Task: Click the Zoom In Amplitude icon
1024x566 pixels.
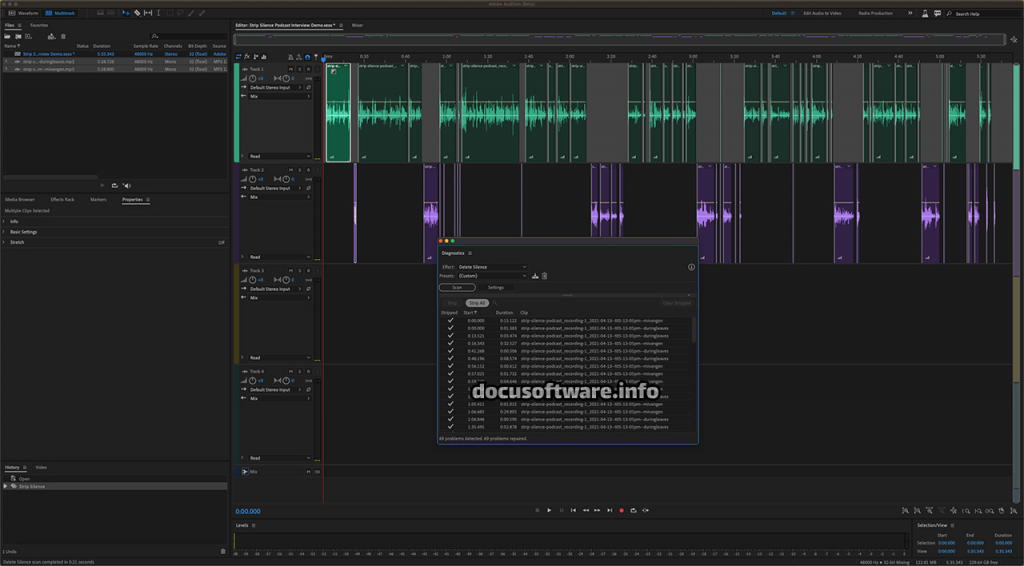Action: 905,511
